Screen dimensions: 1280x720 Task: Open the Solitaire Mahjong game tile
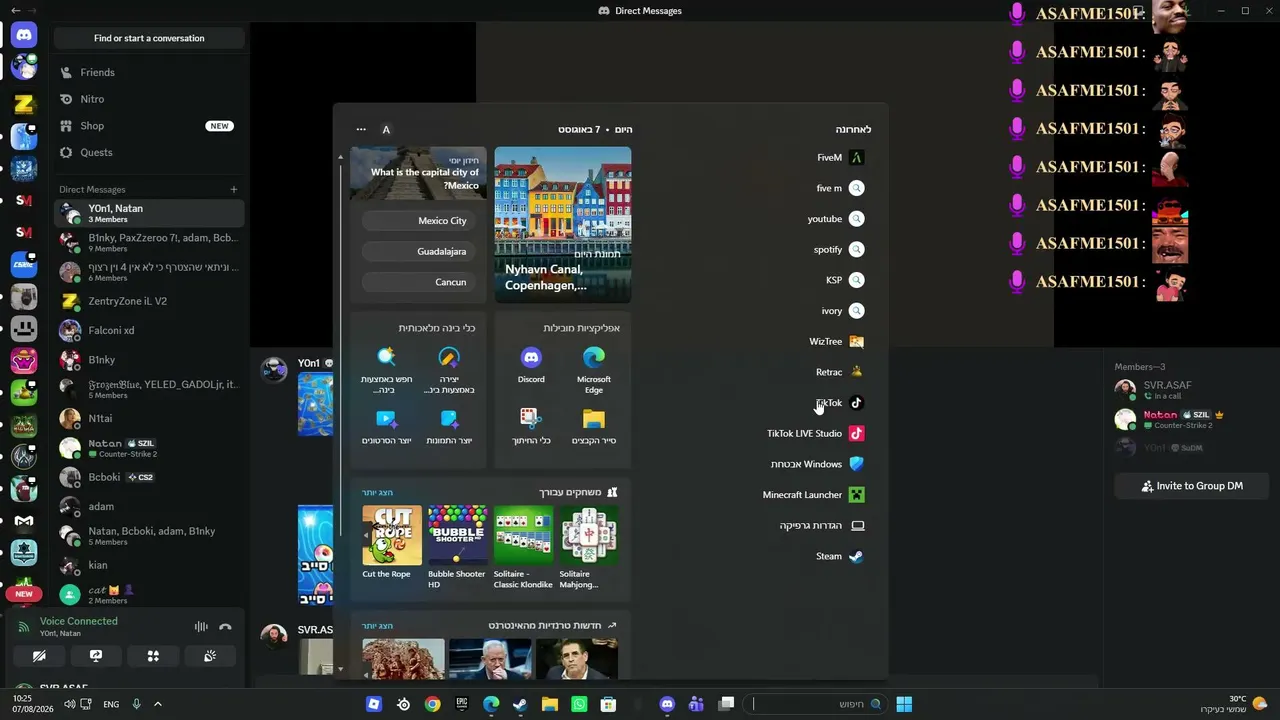(x=589, y=547)
